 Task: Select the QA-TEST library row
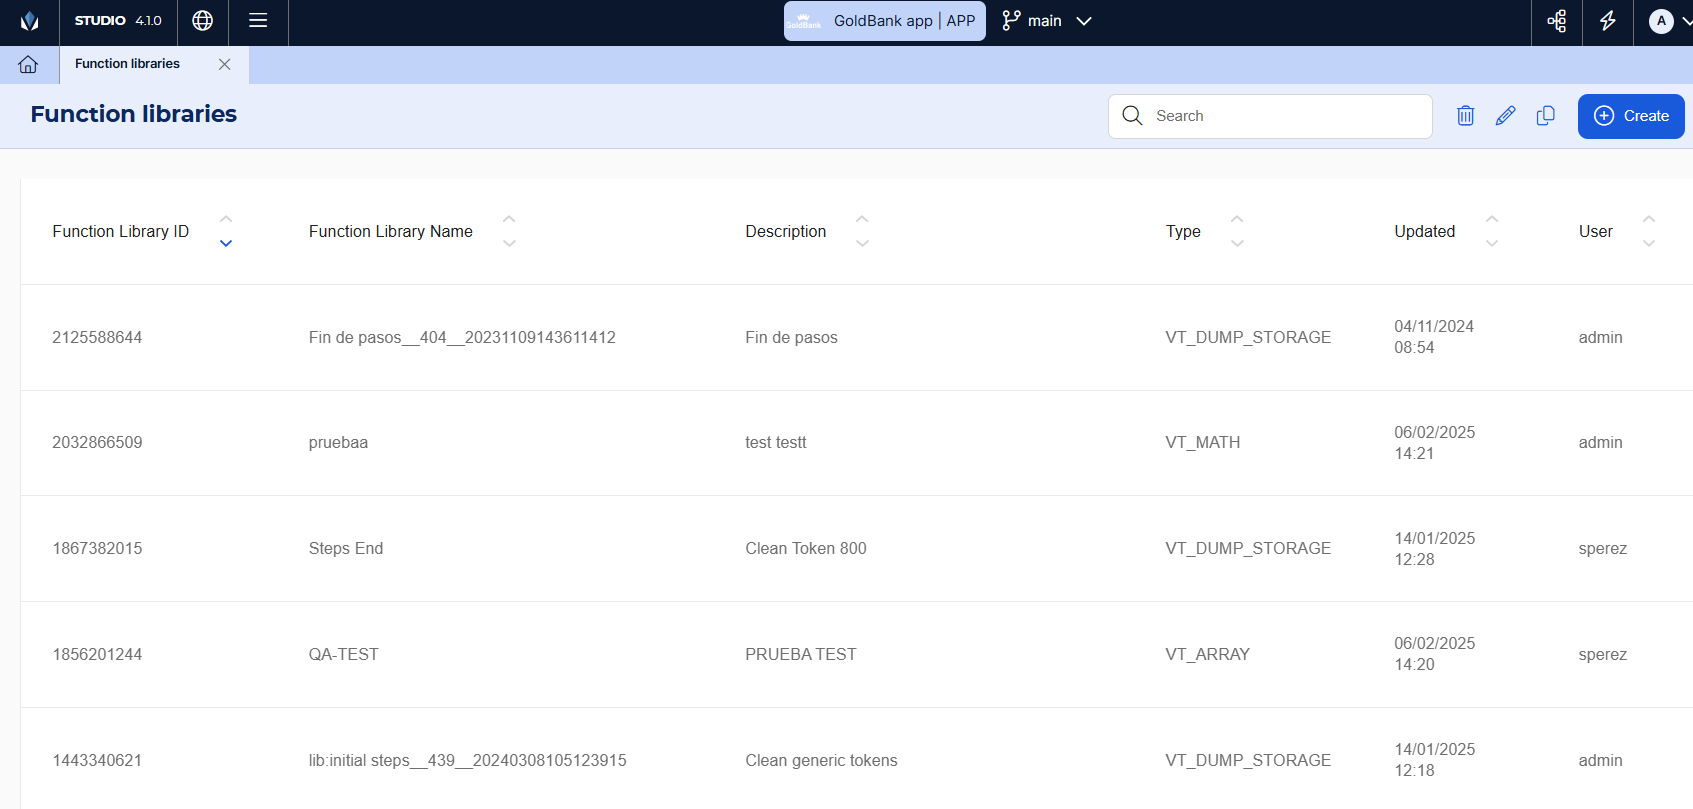pos(343,654)
